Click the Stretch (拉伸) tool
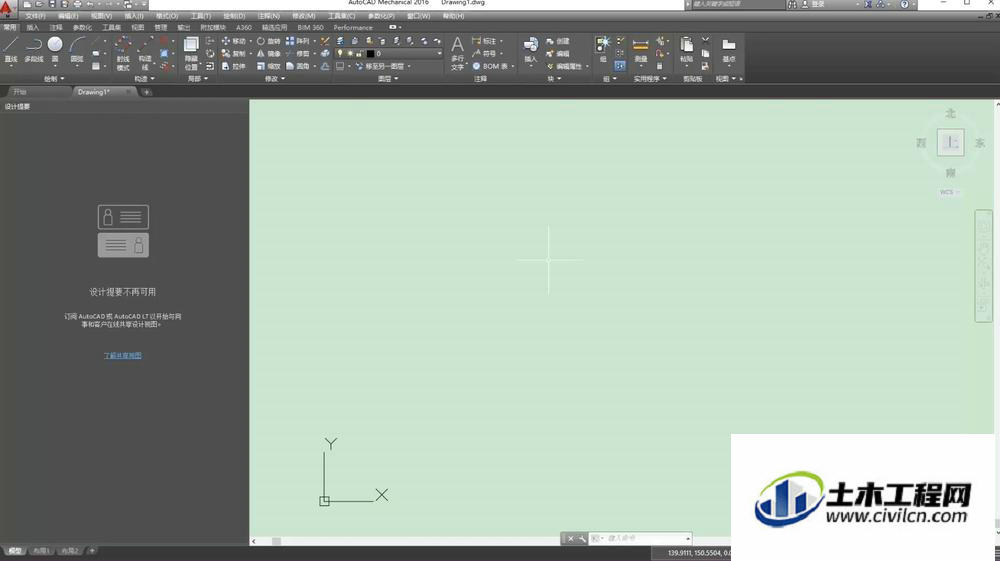This screenshot has width=1000, height=561. pyautogui.click(x=233, y=66)
